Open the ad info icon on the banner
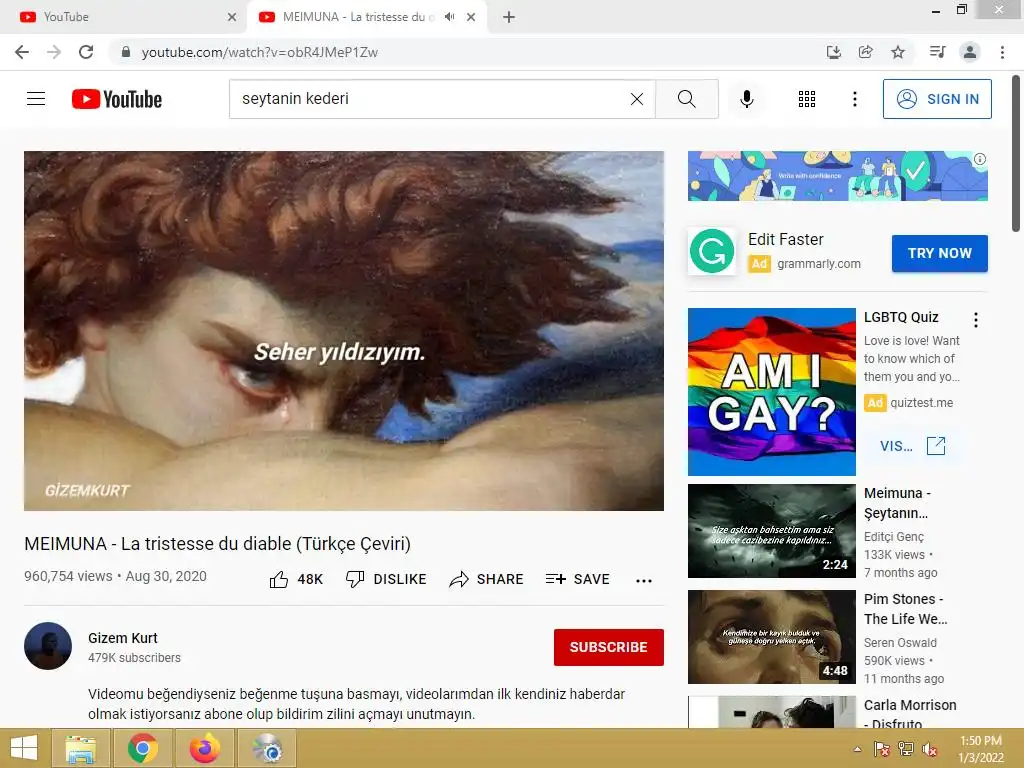 click(x=980, y=159)
